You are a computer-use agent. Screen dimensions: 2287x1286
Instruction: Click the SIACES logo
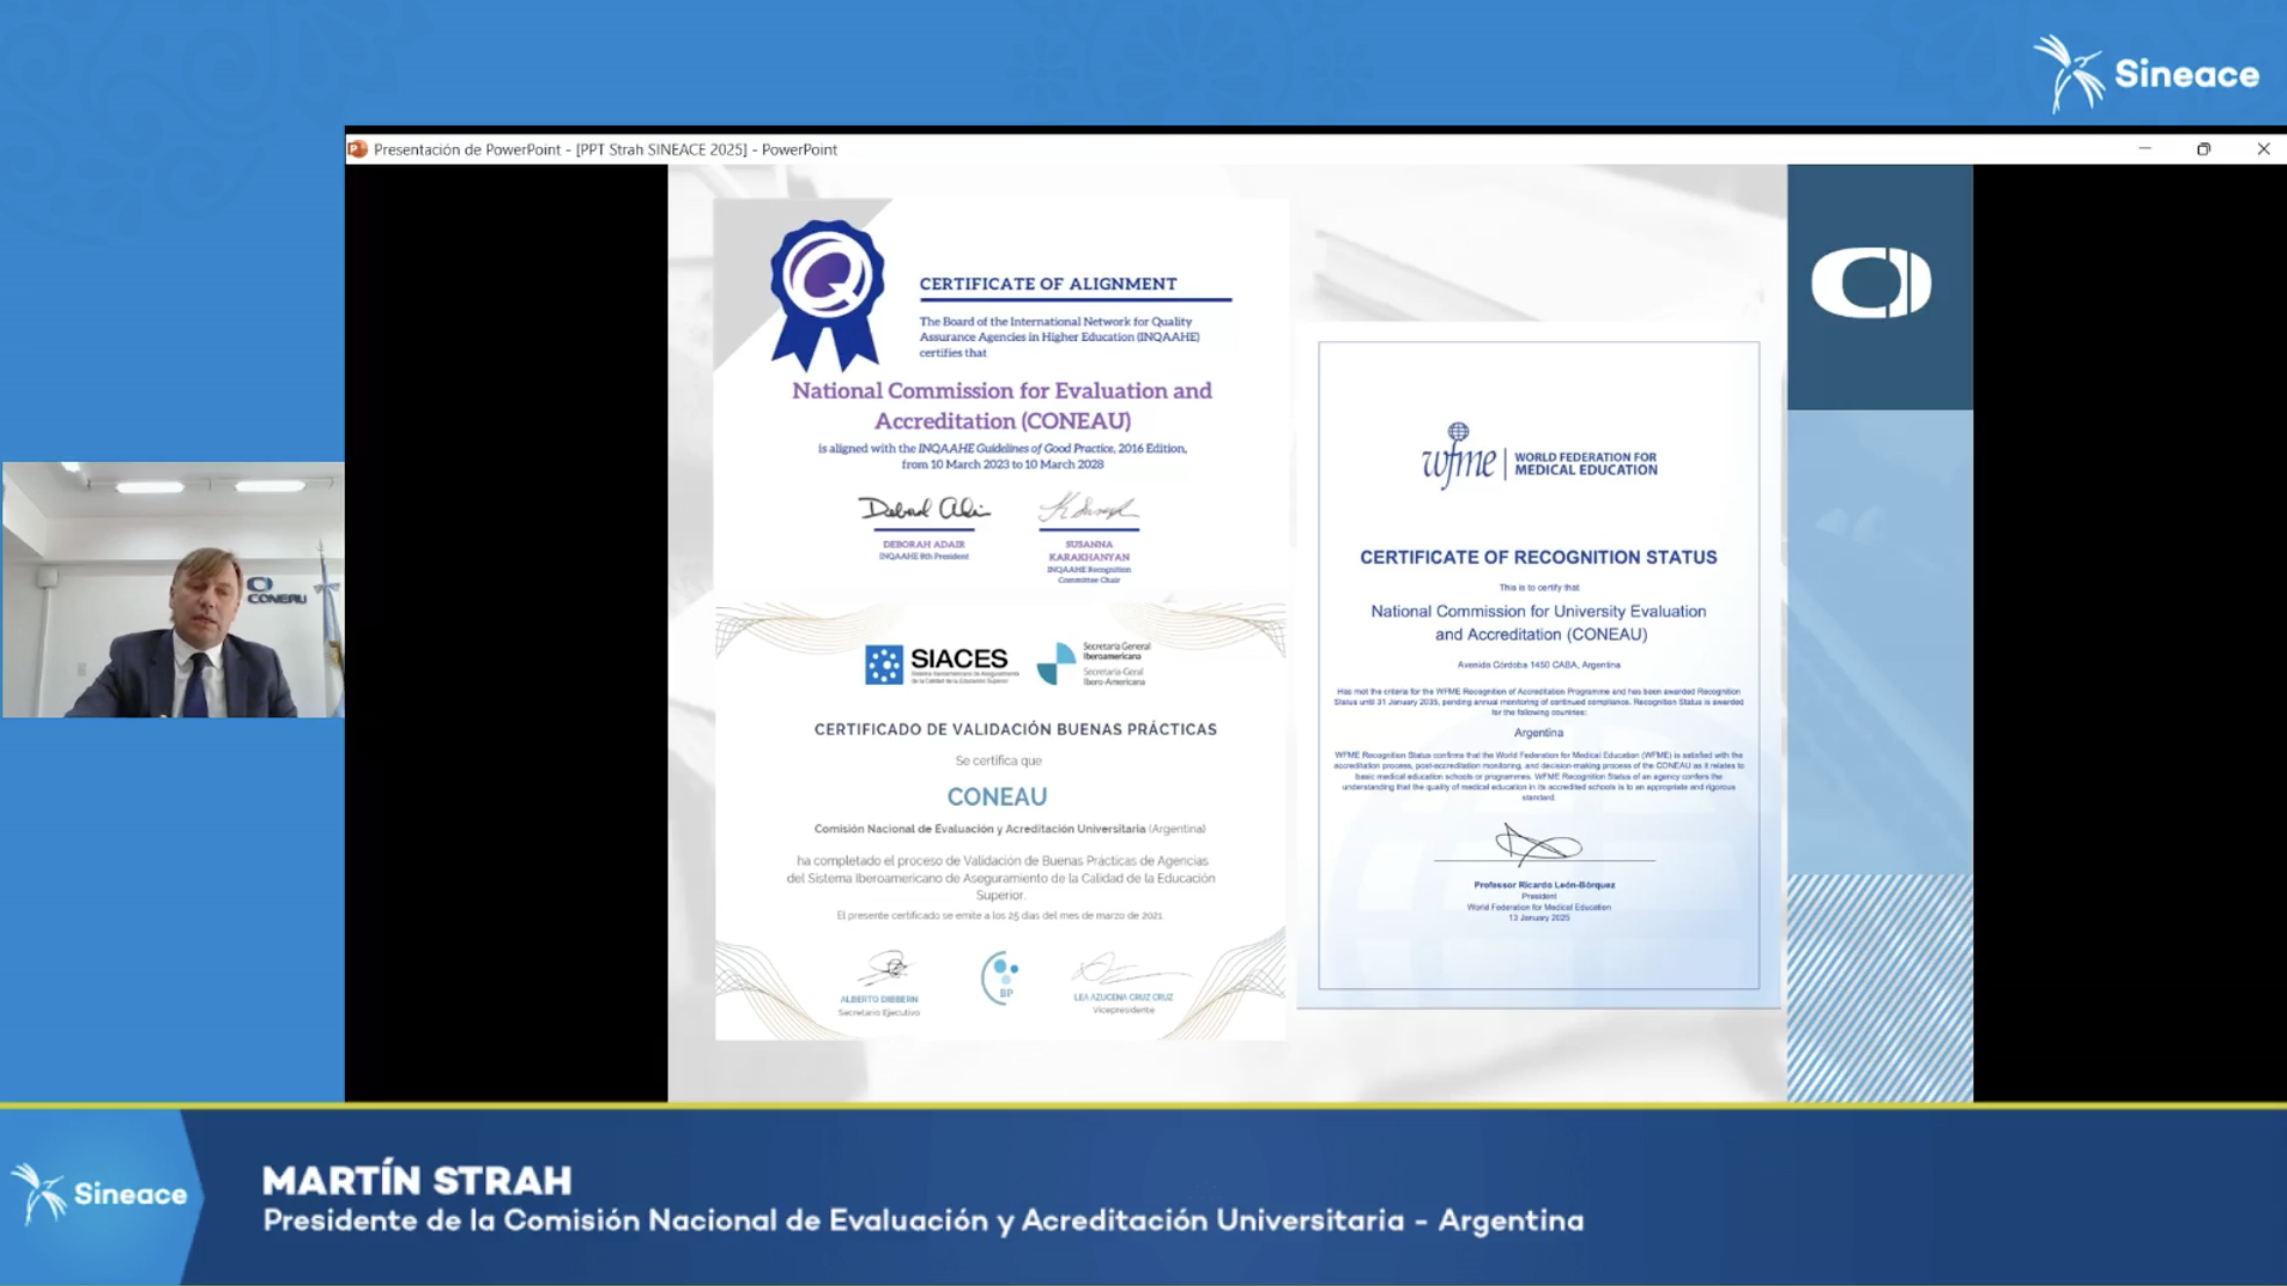(941, 664)
